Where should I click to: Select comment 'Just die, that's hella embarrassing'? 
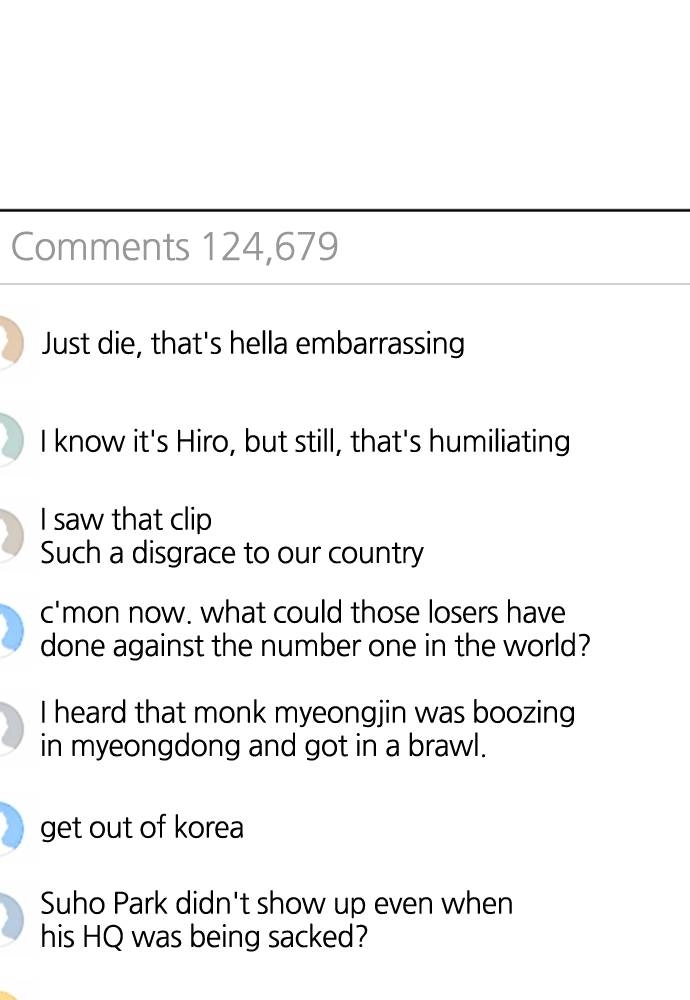tap(253, 343)
